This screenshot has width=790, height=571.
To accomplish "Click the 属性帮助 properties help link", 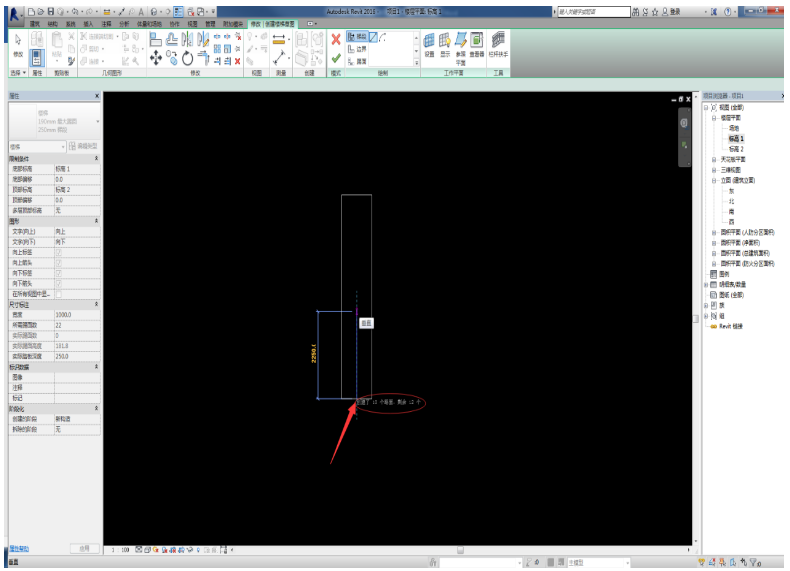I will [20, 548].
